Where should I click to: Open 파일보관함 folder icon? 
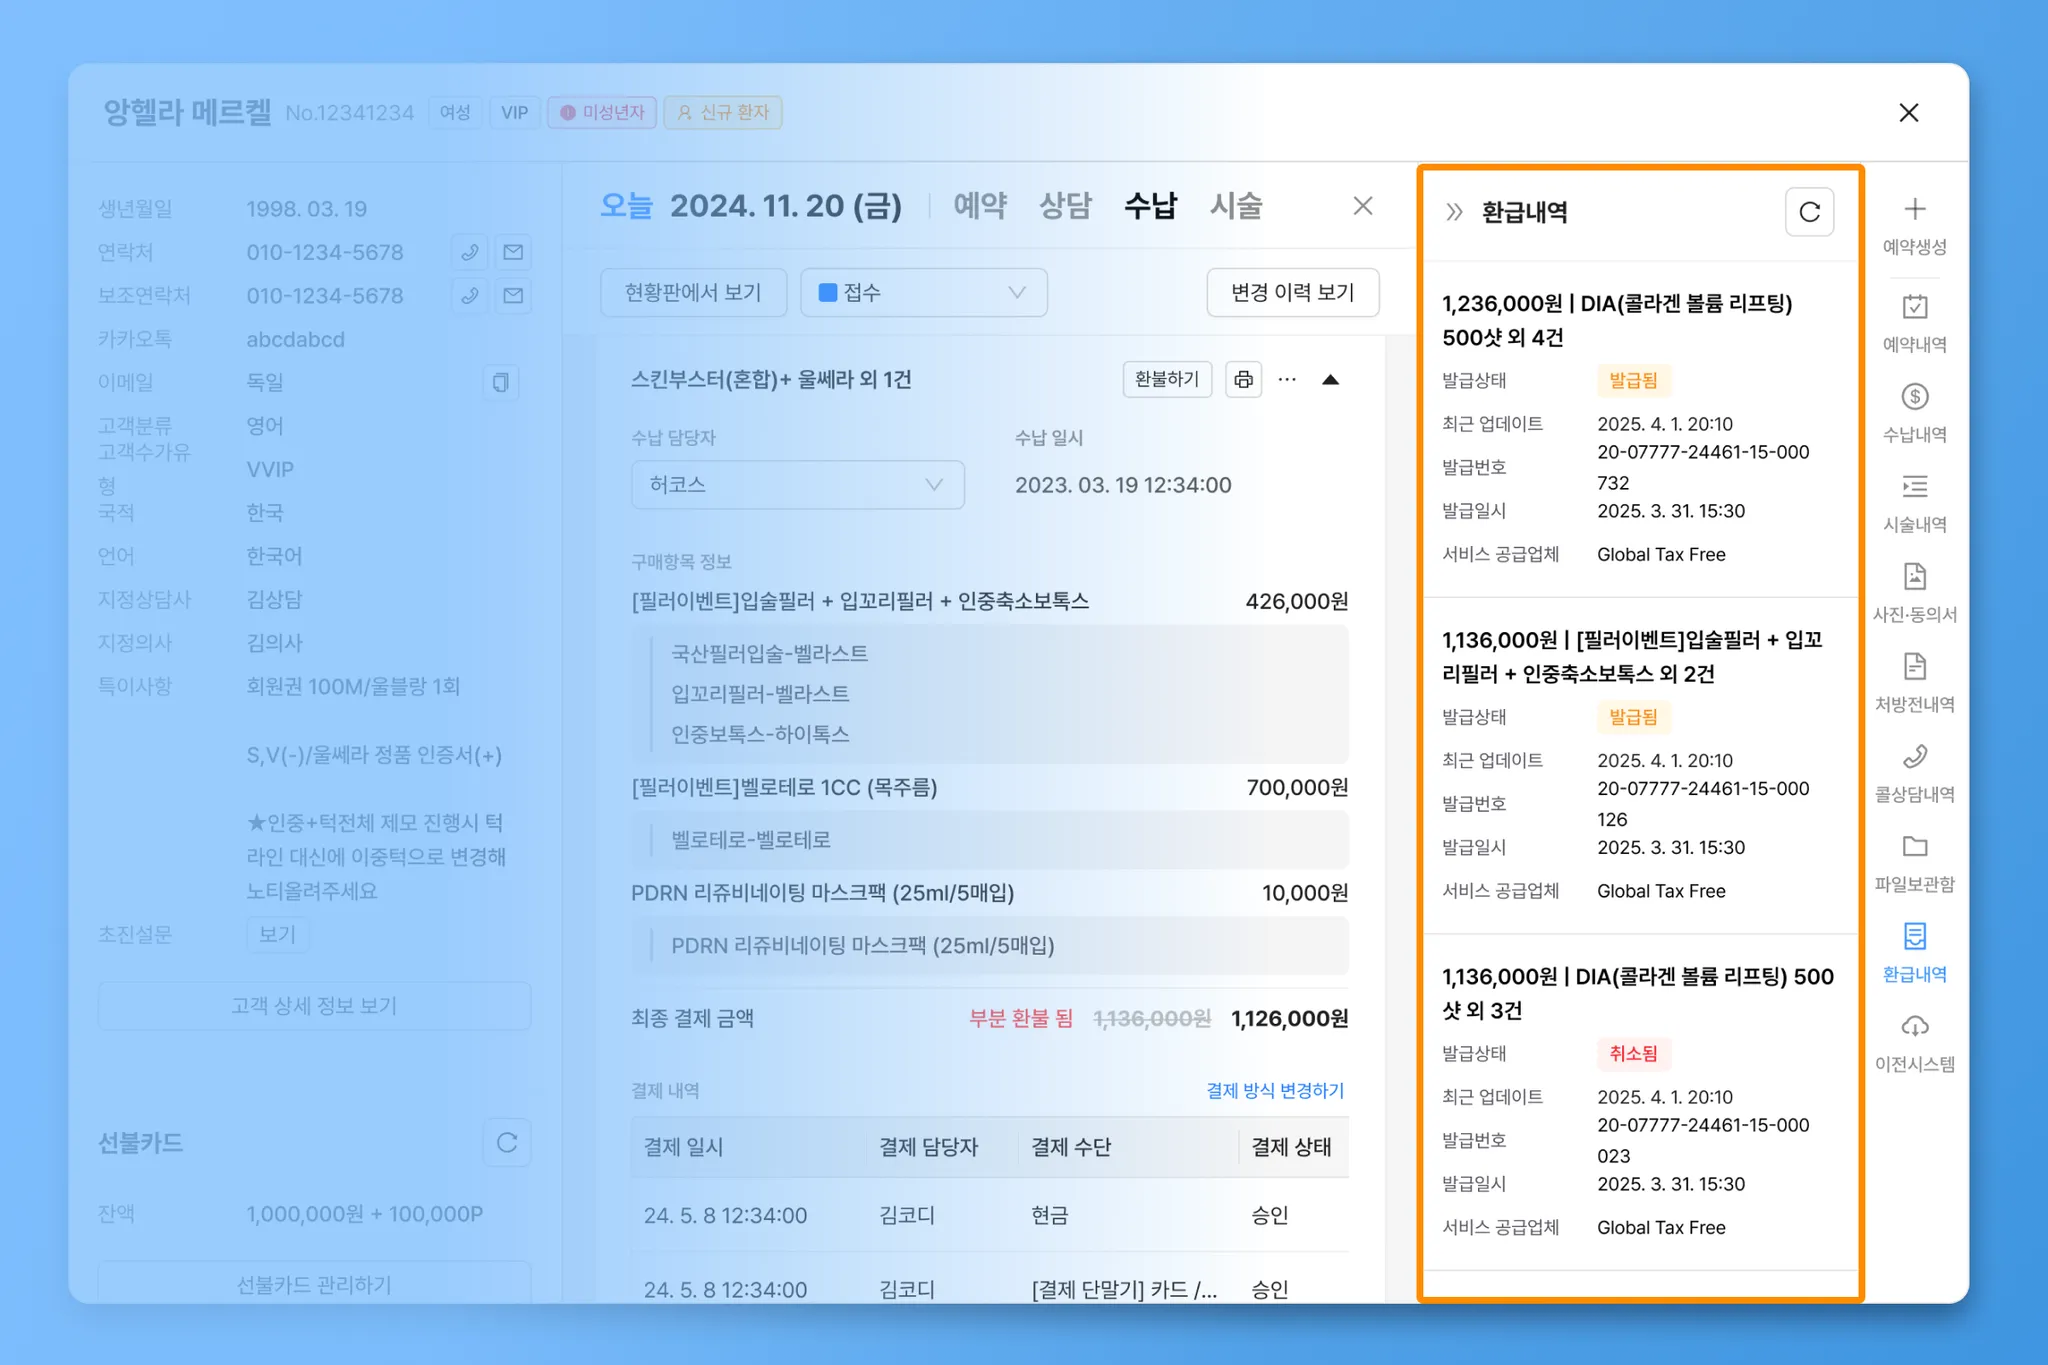[x=1914, y=847]
